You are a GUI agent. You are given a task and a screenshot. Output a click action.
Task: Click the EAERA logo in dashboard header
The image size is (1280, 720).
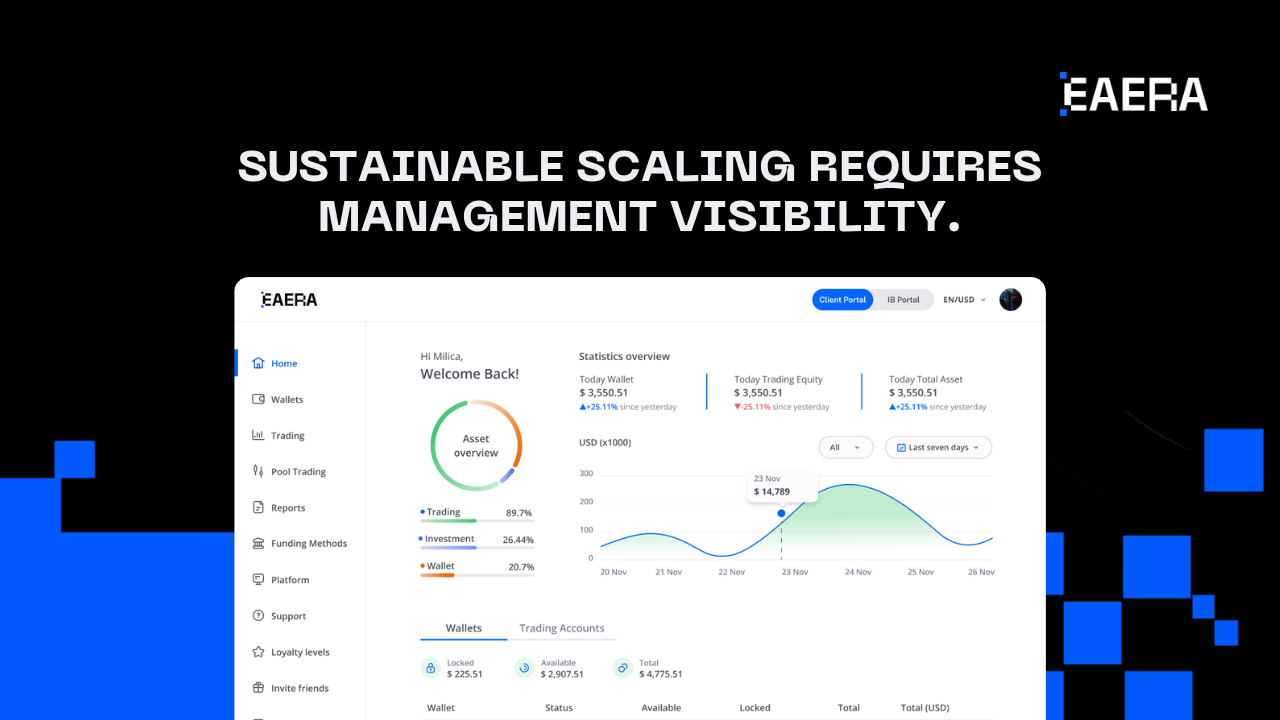289,299
